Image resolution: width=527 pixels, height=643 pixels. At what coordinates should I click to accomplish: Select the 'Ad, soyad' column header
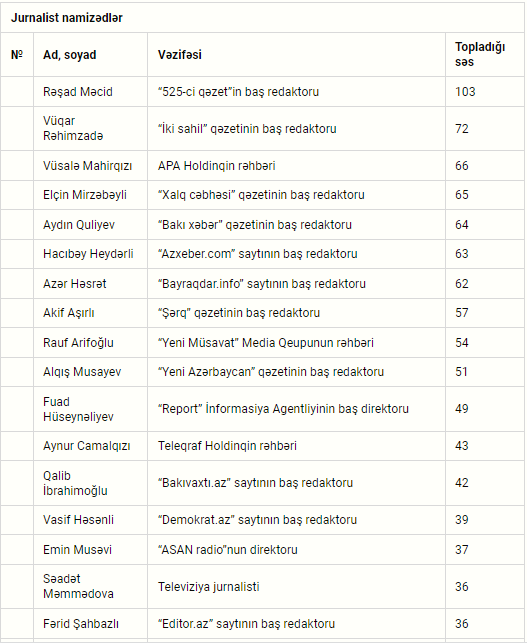click(x=70, y=55)
